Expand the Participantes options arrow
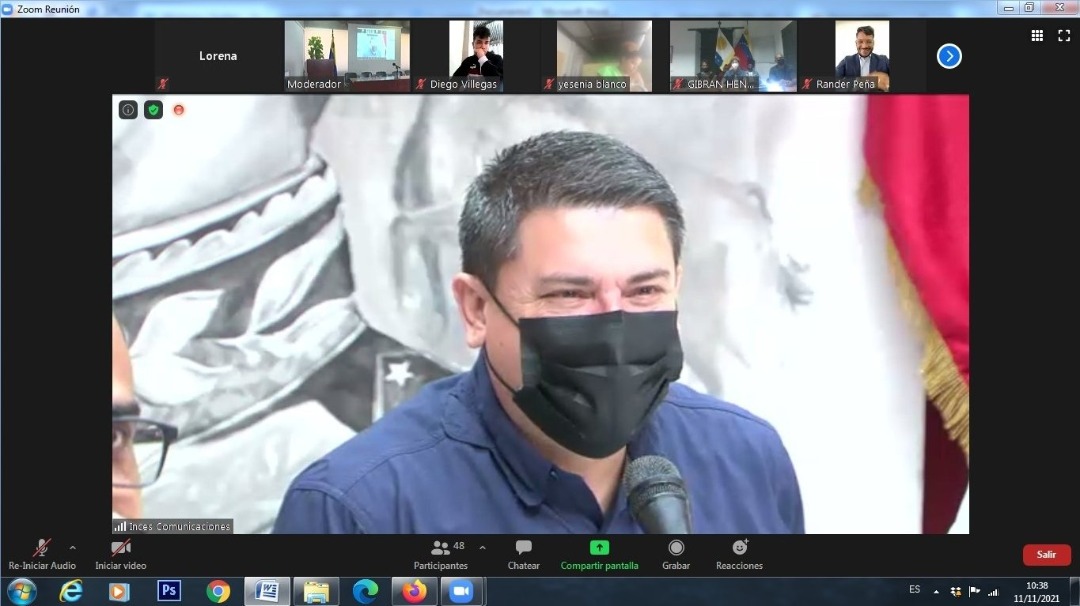The width and height of the screenshot is (1080, 606). click(x=483, y=548)
